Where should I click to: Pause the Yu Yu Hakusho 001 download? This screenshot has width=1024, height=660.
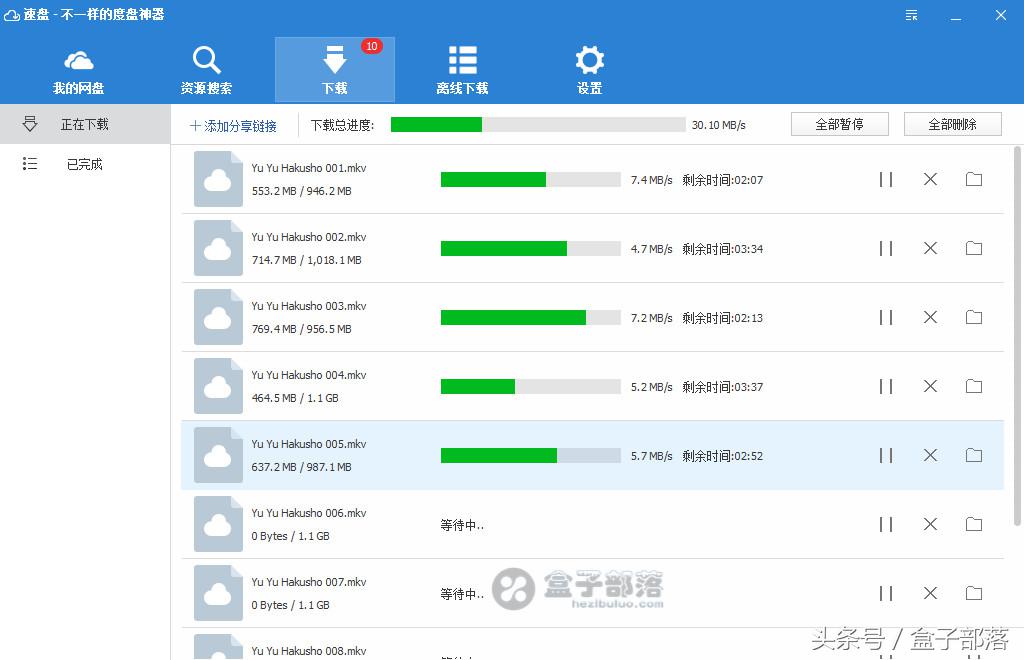click(x=885, y=179)
